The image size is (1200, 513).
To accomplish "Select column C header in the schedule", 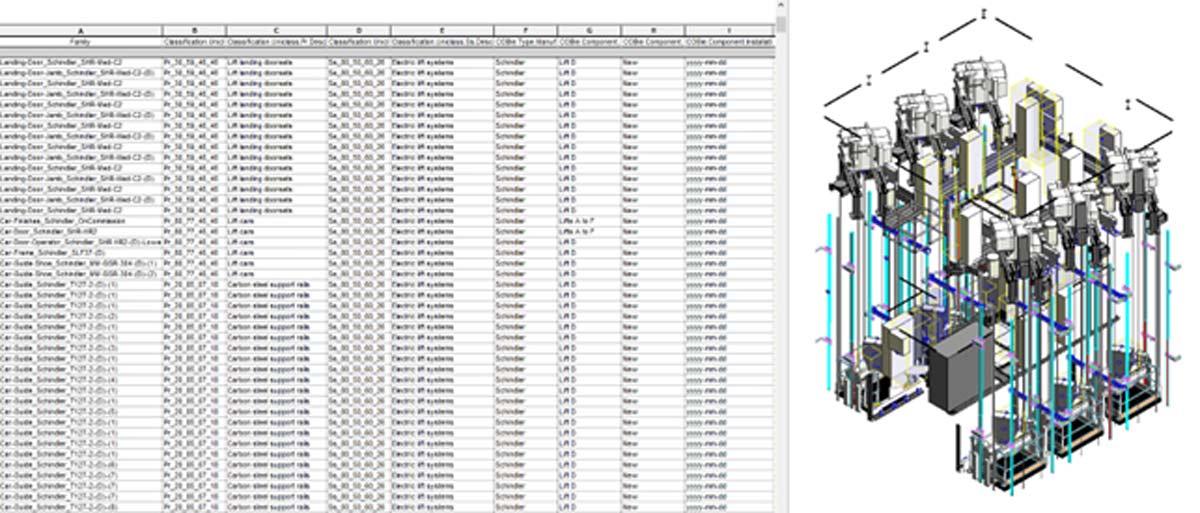I will (276, 32).
